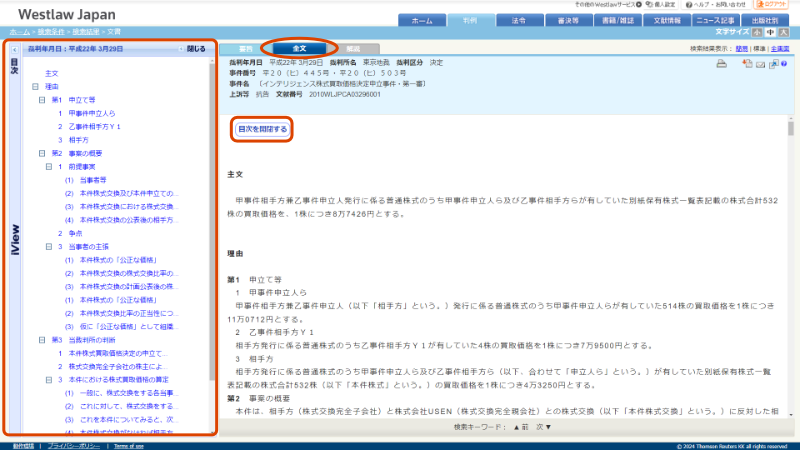Click the 閉じる link in contents panel

[197, 48]
